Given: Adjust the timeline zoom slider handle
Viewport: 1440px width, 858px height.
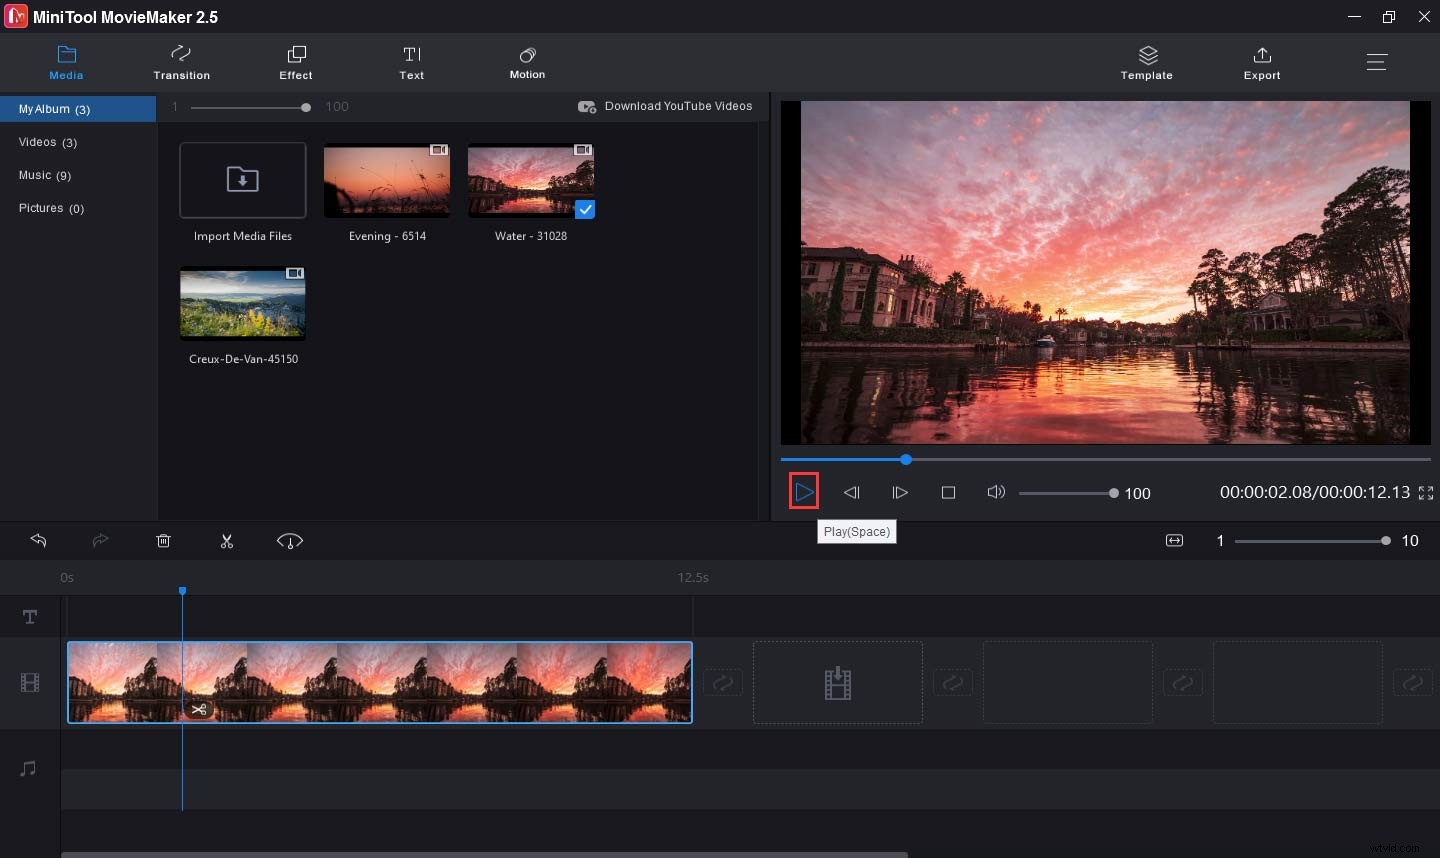Looking at the screenshot, I should point(1385,541).
